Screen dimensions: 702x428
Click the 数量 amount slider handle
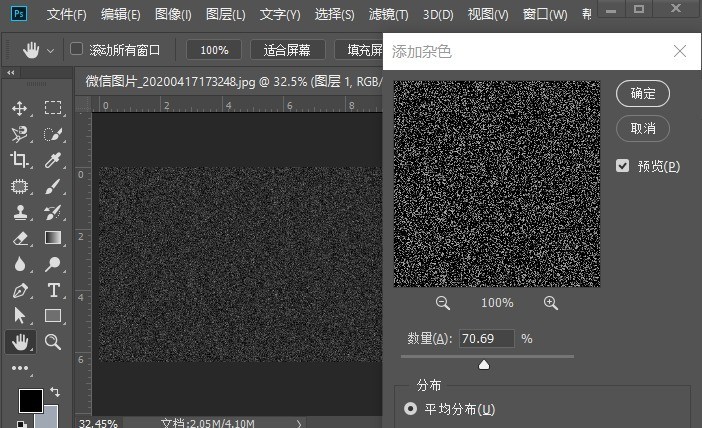click(x=484, y=365)
